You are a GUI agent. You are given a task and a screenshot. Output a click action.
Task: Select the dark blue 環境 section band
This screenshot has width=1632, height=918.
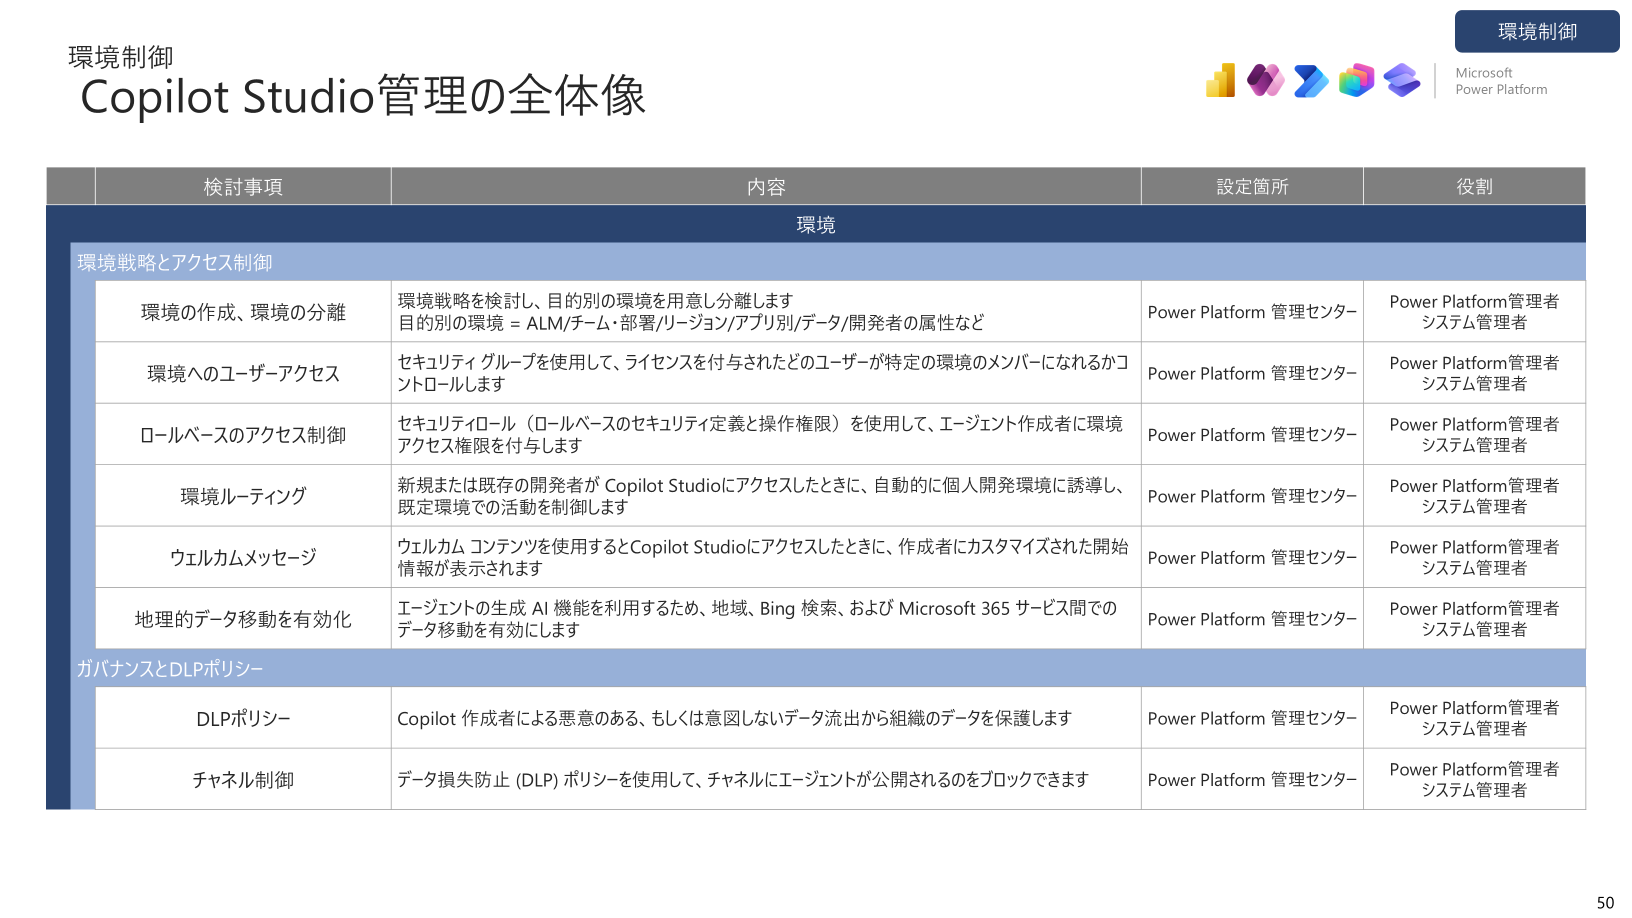click(816, 224)
